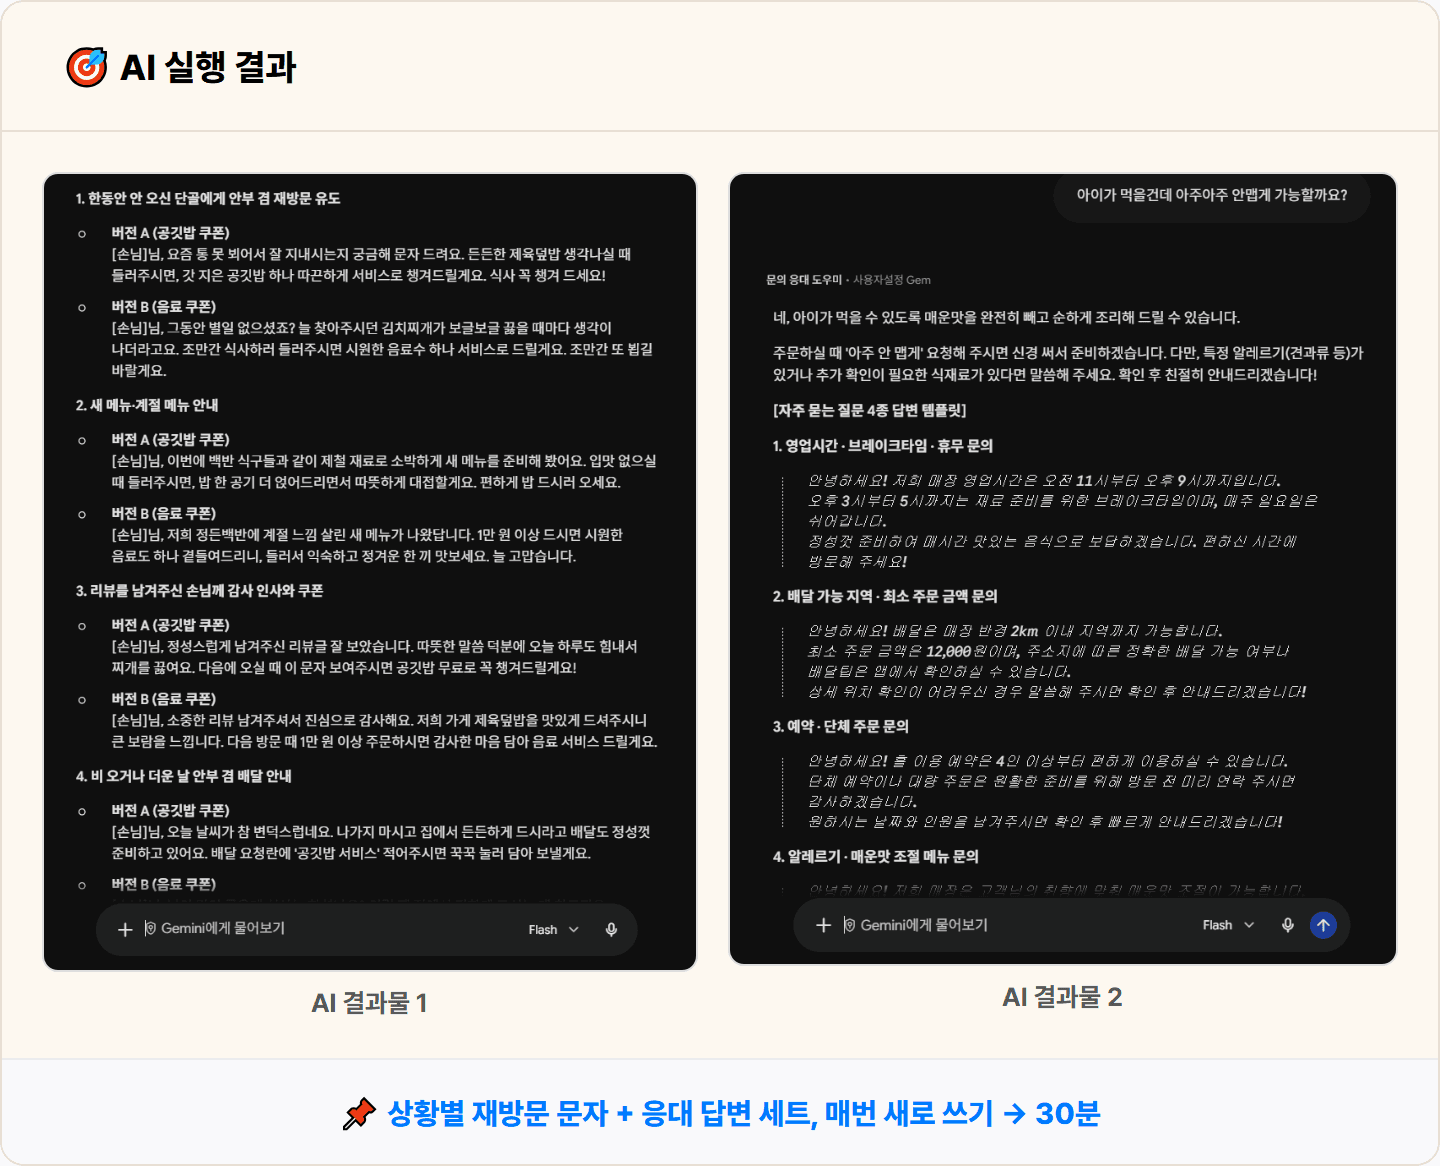1440x1166 pixels.
Task: Click the plus icon in the AI 결과물 2 input bar
Action: 823,926
